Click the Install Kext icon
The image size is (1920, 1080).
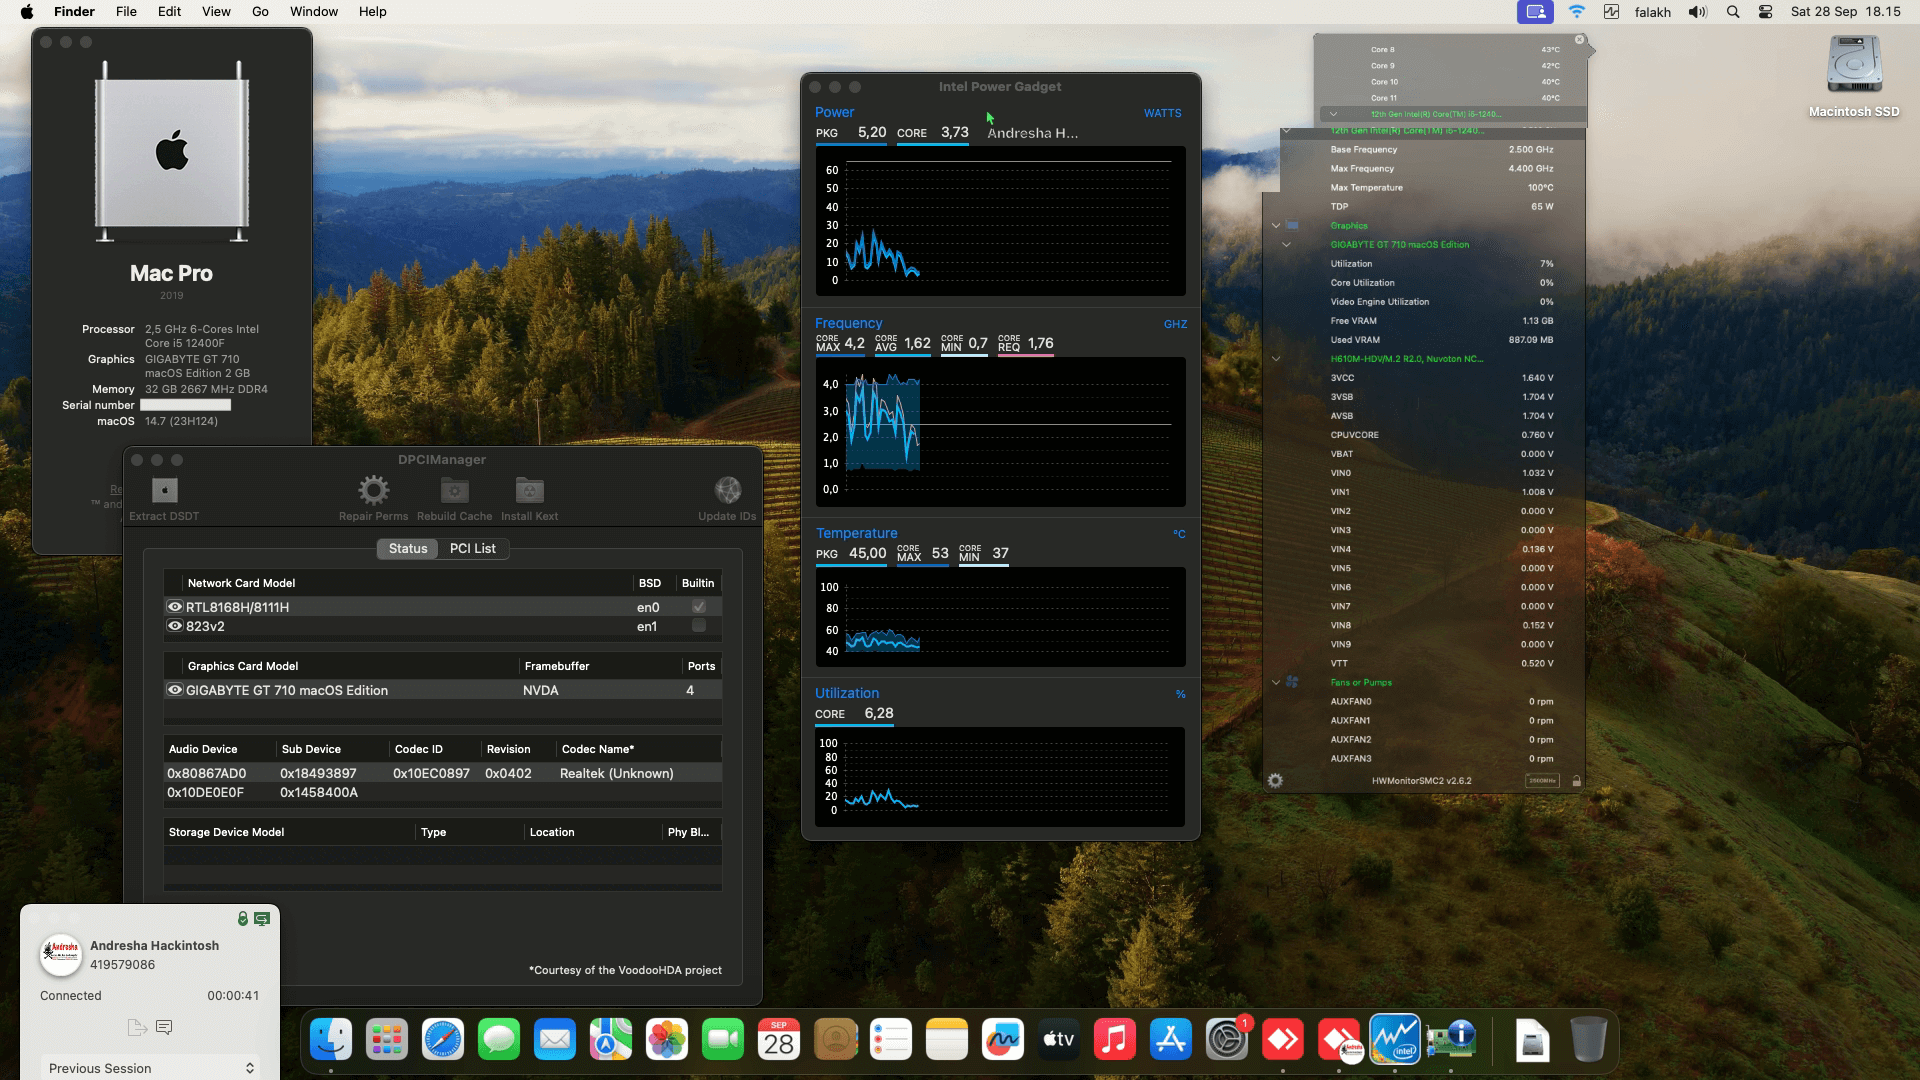(x=529, y=489)
